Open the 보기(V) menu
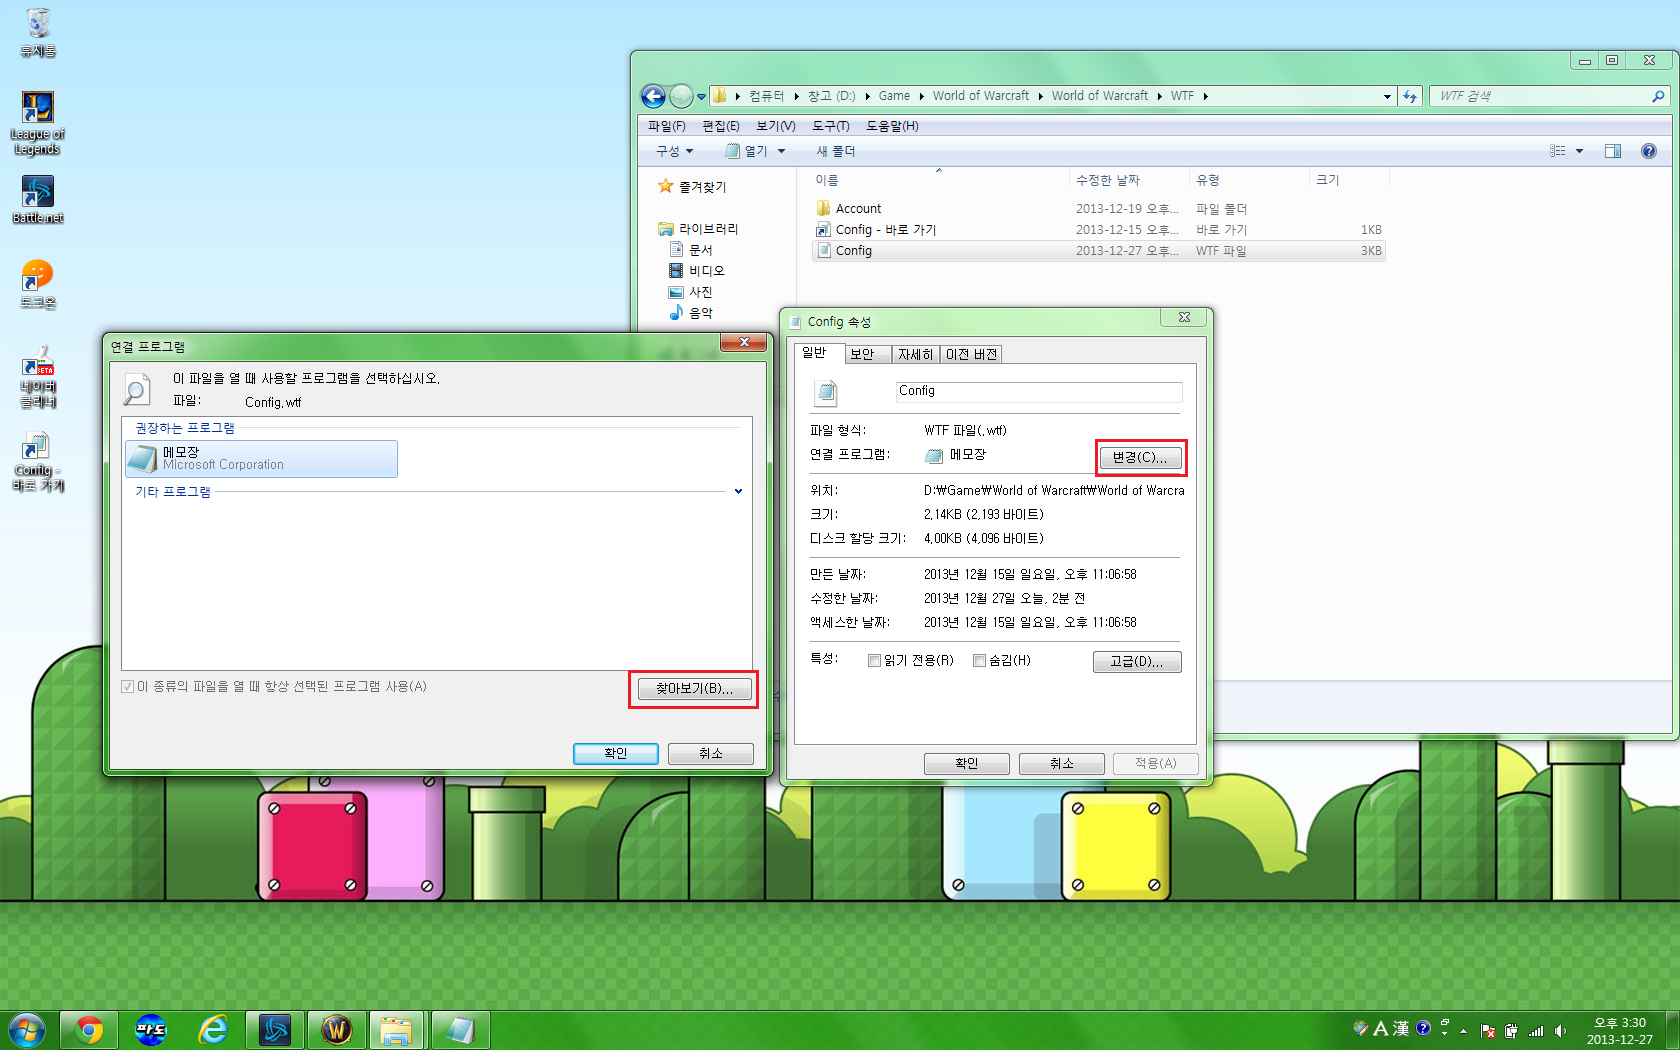1680x1050 pixels. 775,126
